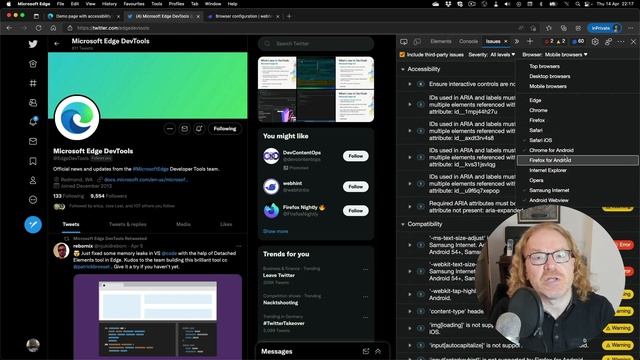Screen dimensions: 640x360
Task: Switch to DevTools Elements tab
Action: pyautogui.click(x=441, y=41)
